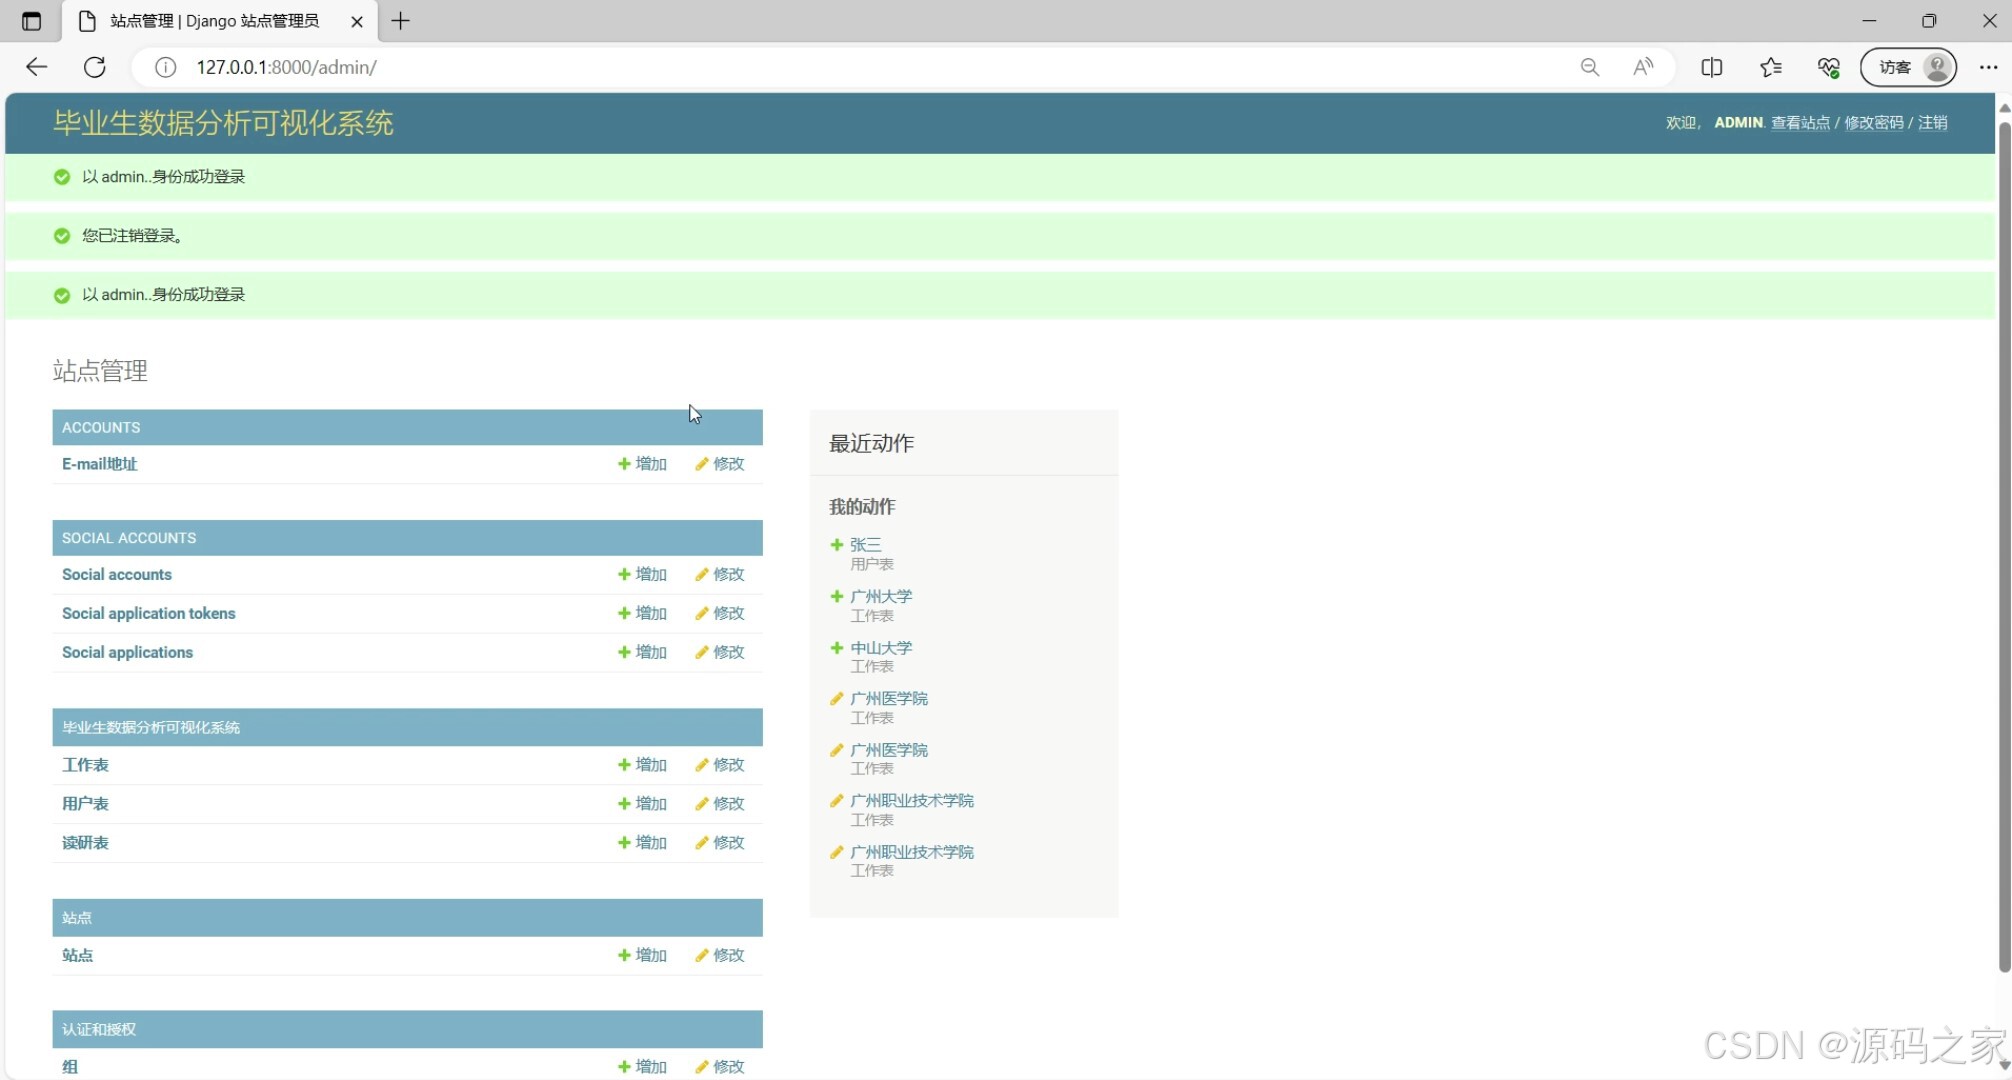Click the browser back arrow
Image resolution: width=2012 pixels, height=1080 pixels.
coord(37,67)
